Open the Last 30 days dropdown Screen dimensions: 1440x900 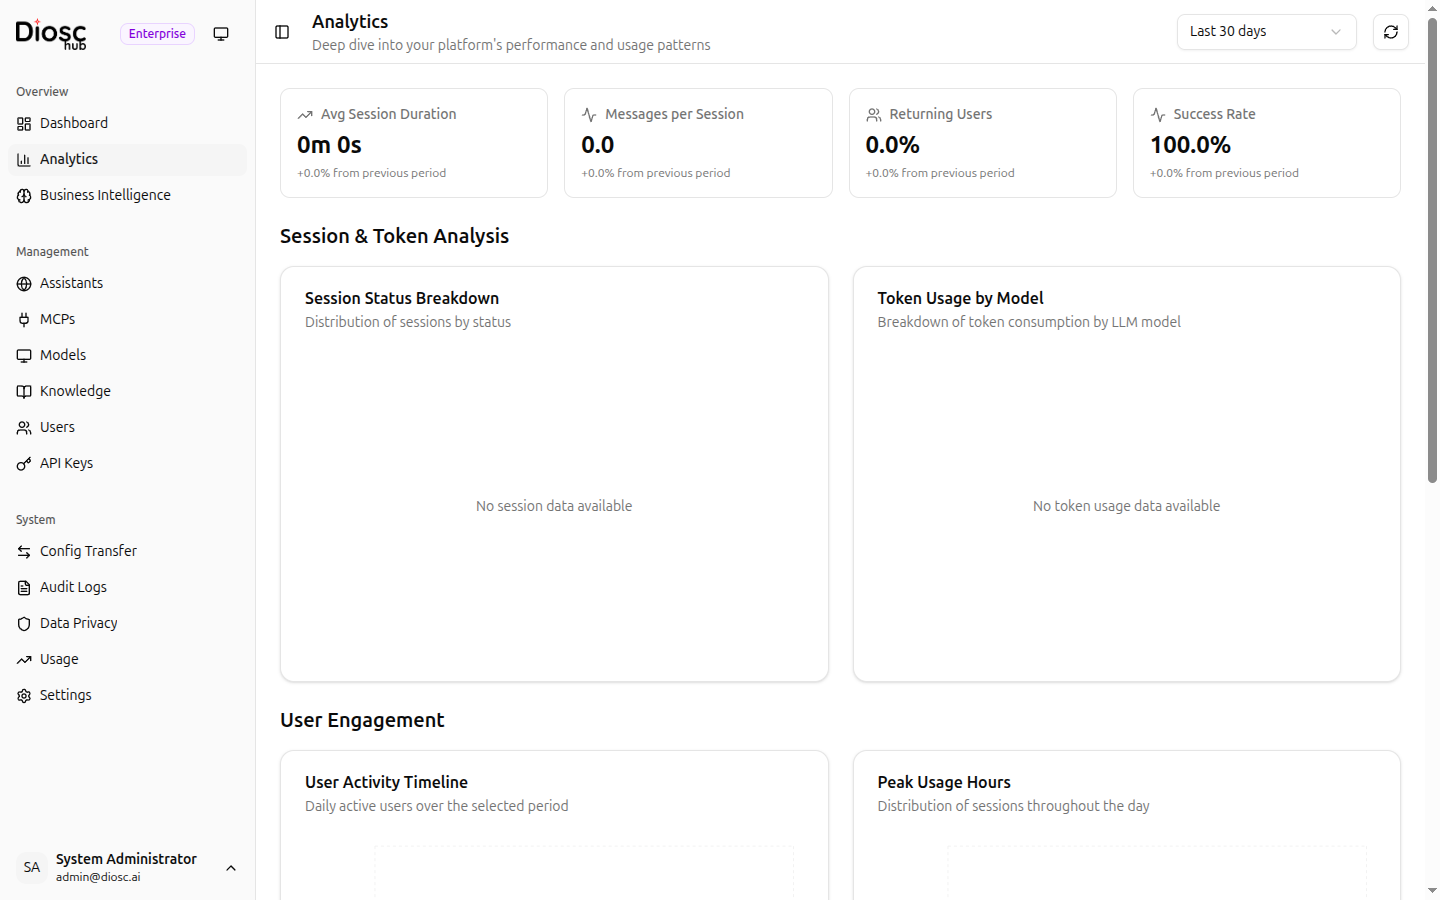point(1266,32)
